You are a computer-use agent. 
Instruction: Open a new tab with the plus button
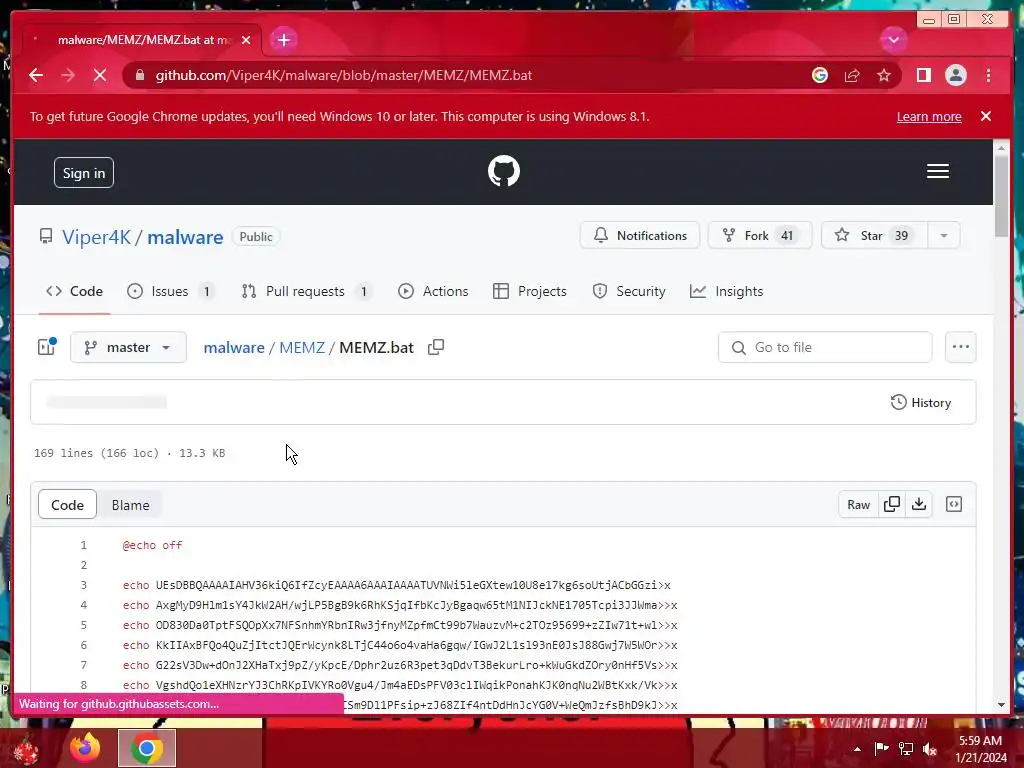283,40
